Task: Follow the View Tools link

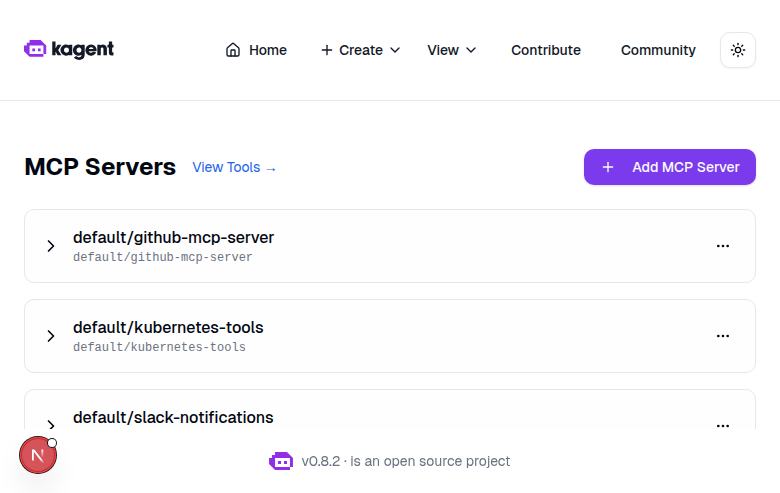Action: pyautogui.click(x=234, y=168)
